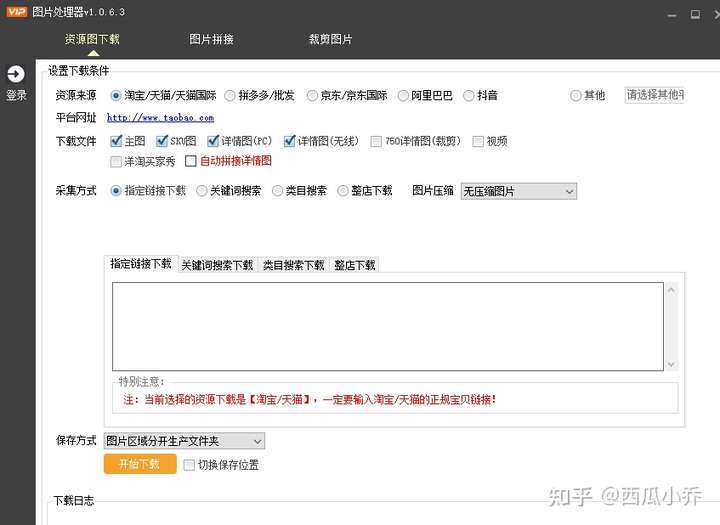The width and height of the screenshot is (720, 525).
Task: Switch to the 指定链接下载 sub-tab
Action: (141, 264)
